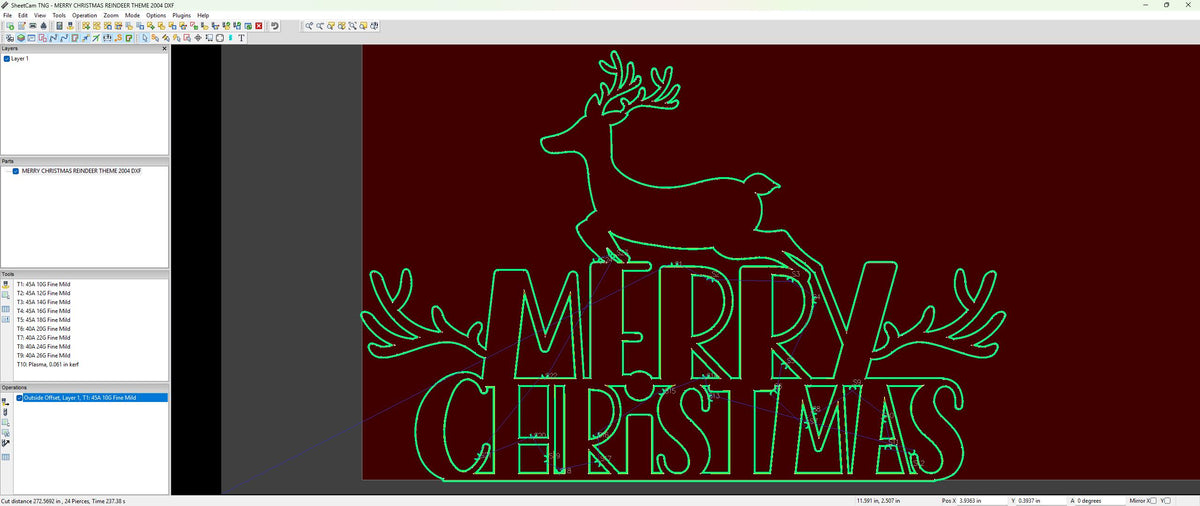Screen dimensions: 1200x506
Task: Select tool T8: 40A 24G Fine Mild
Action: 43,347
